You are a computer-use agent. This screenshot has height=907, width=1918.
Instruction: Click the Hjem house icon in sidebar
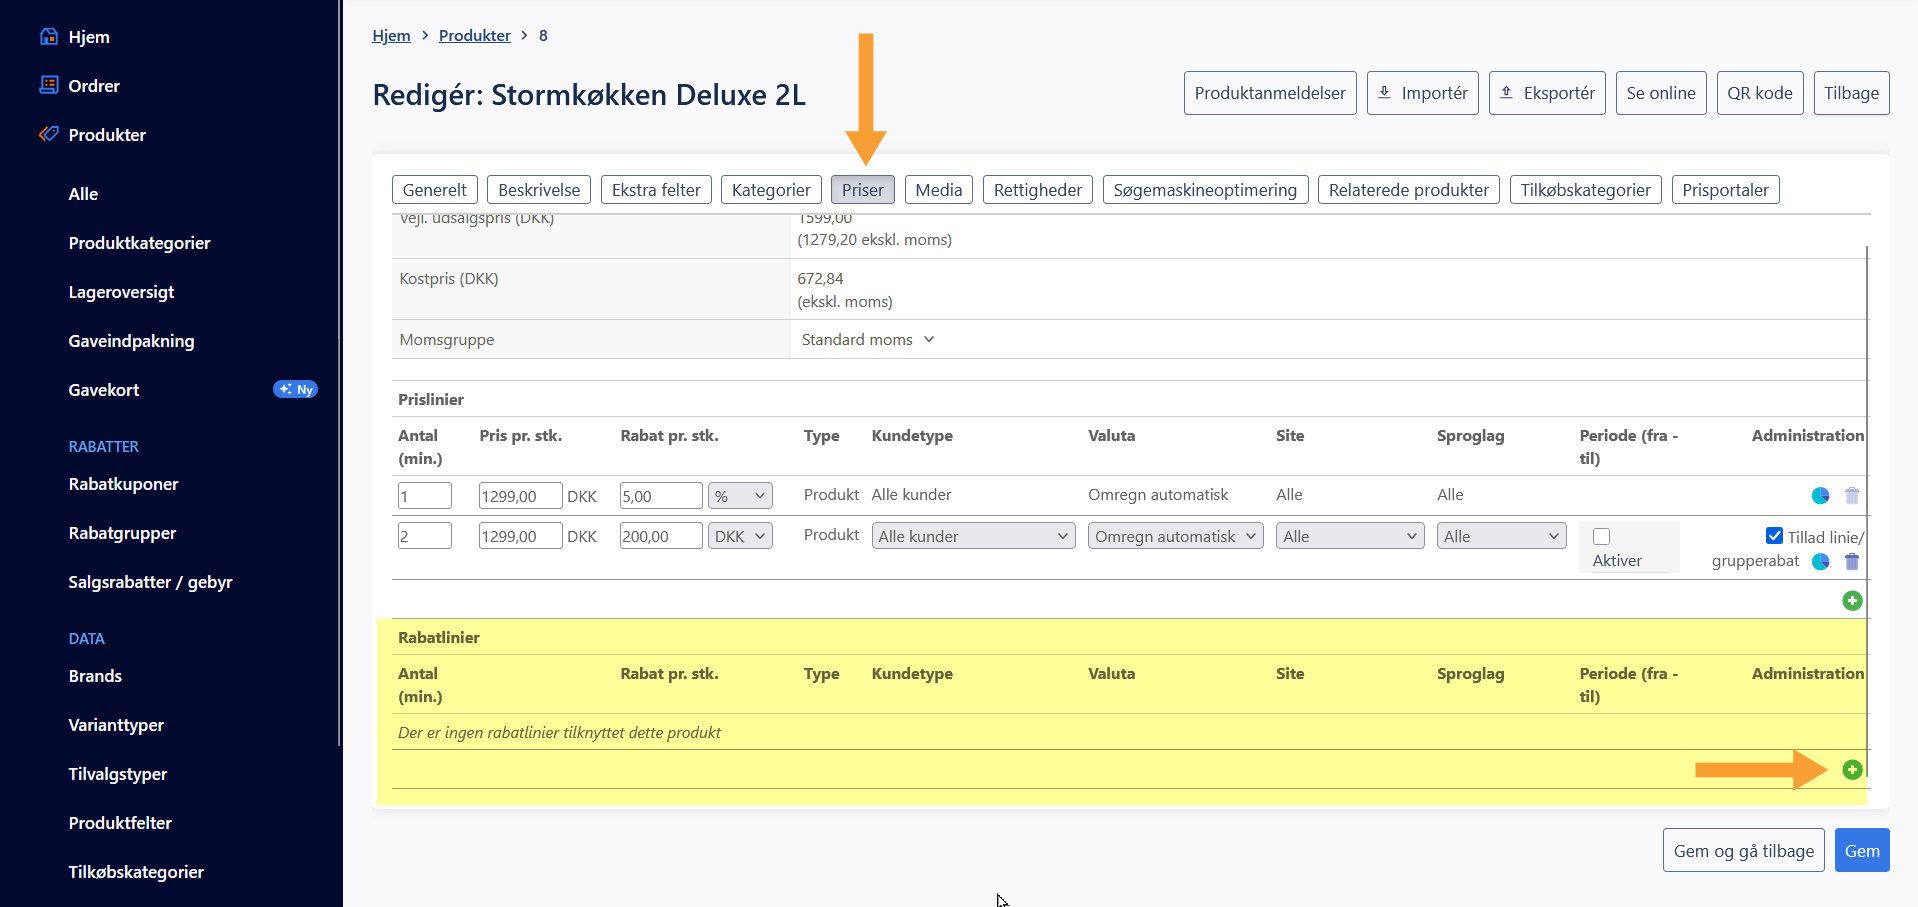click(x=49, y=37)
